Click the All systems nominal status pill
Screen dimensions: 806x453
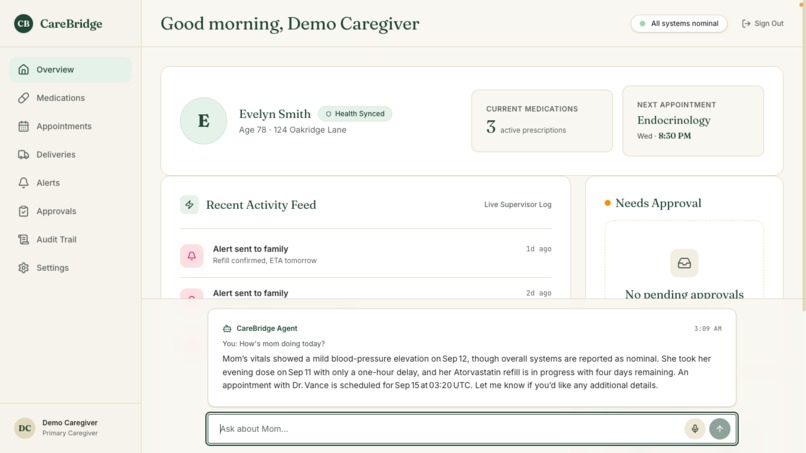tap(679, 24)
